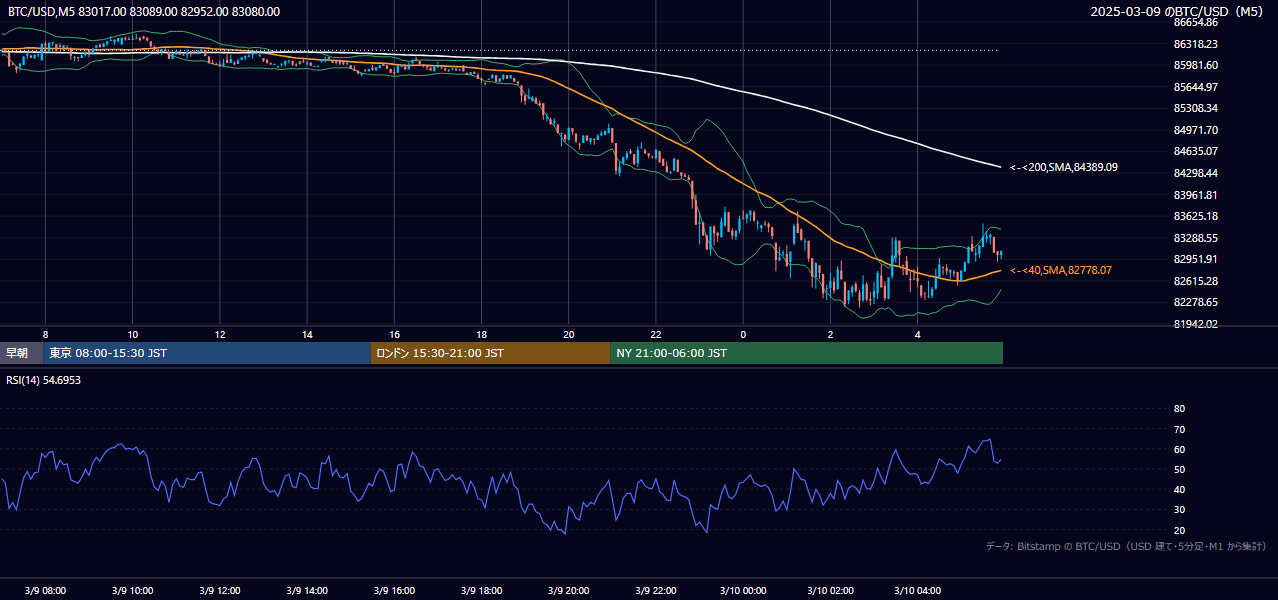Click the BTC/USD,M5 OHLC header text
1278x600 pixels.
(144, 12)
